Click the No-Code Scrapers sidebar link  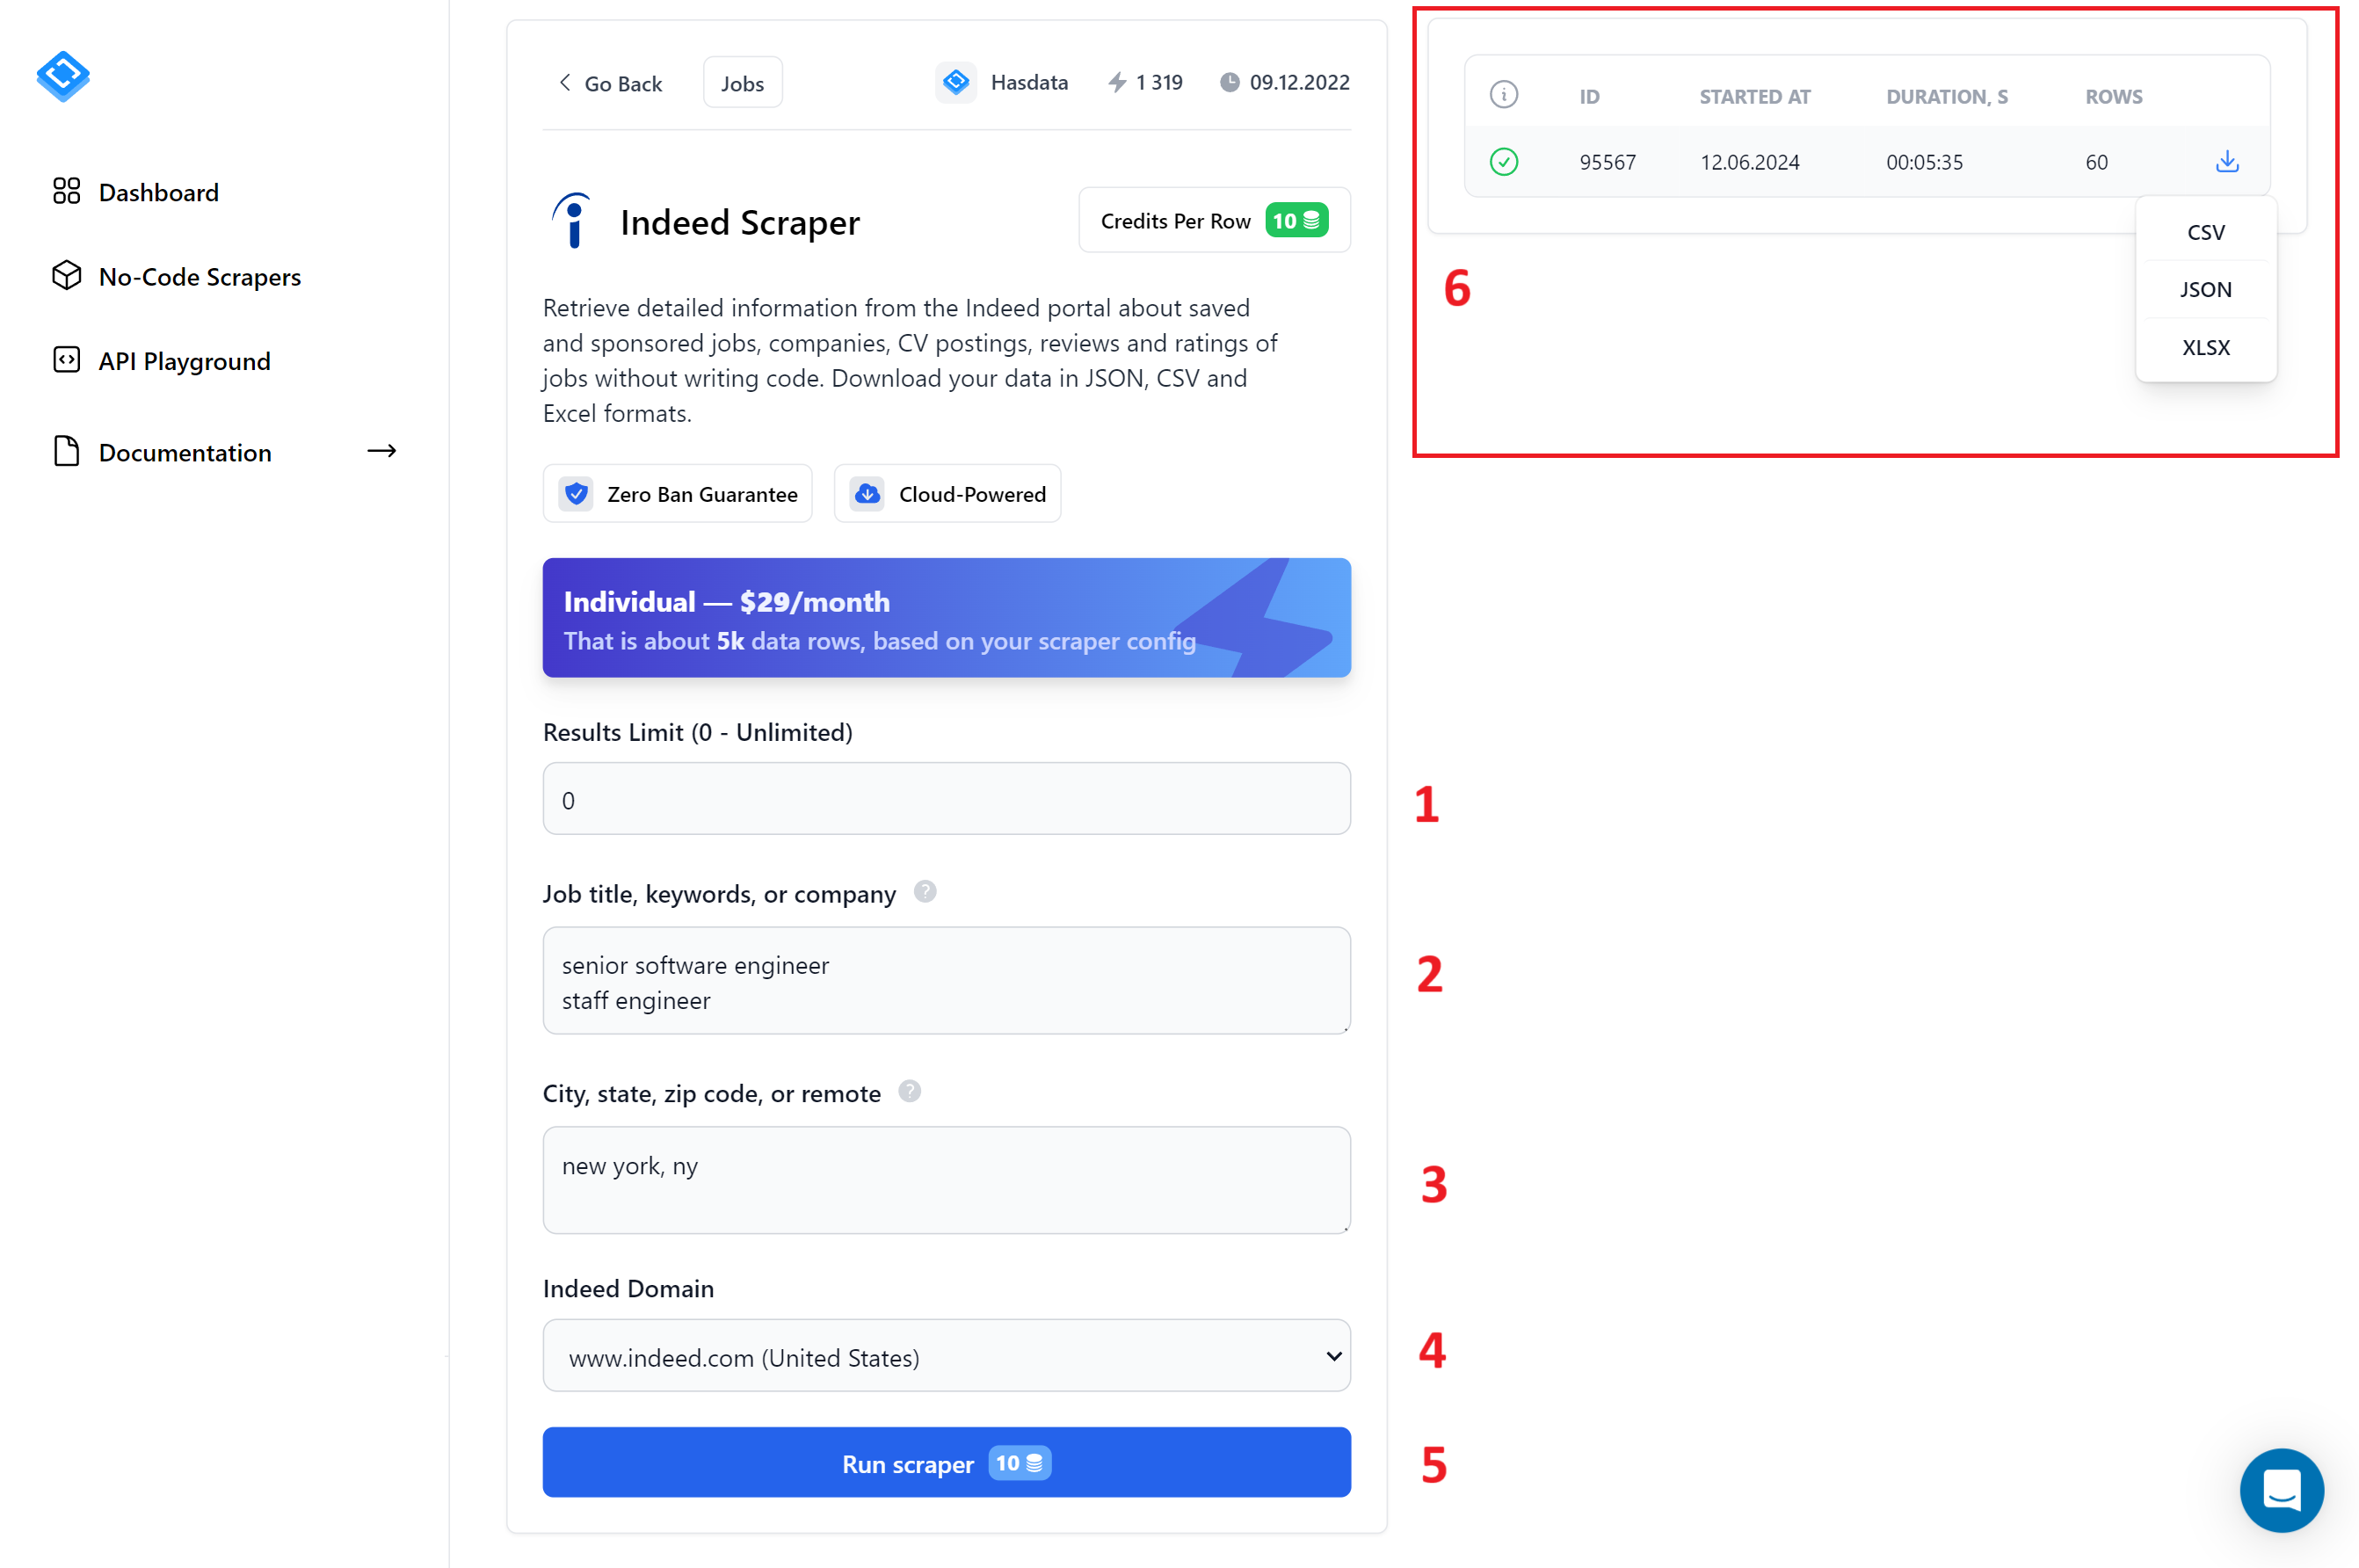click(x=198, y=277)
